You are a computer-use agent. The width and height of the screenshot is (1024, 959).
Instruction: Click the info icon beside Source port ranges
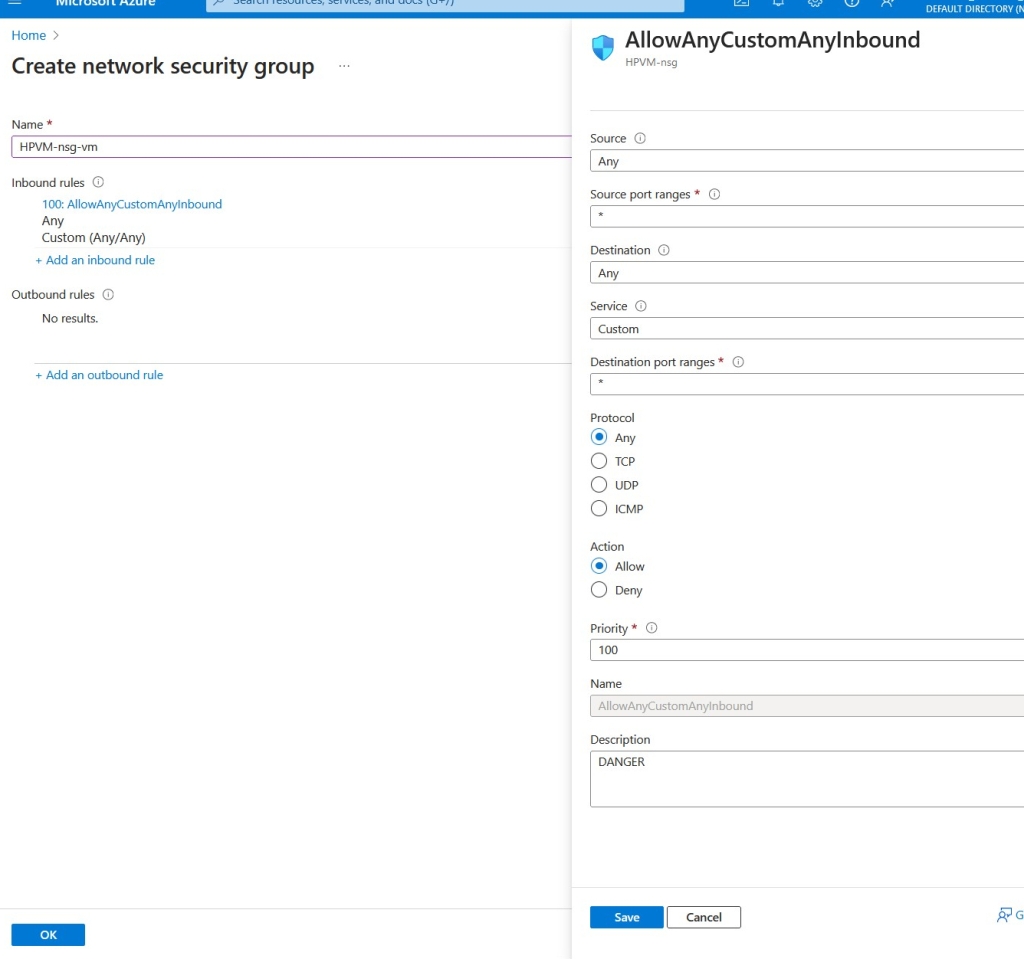coord(714,195)
